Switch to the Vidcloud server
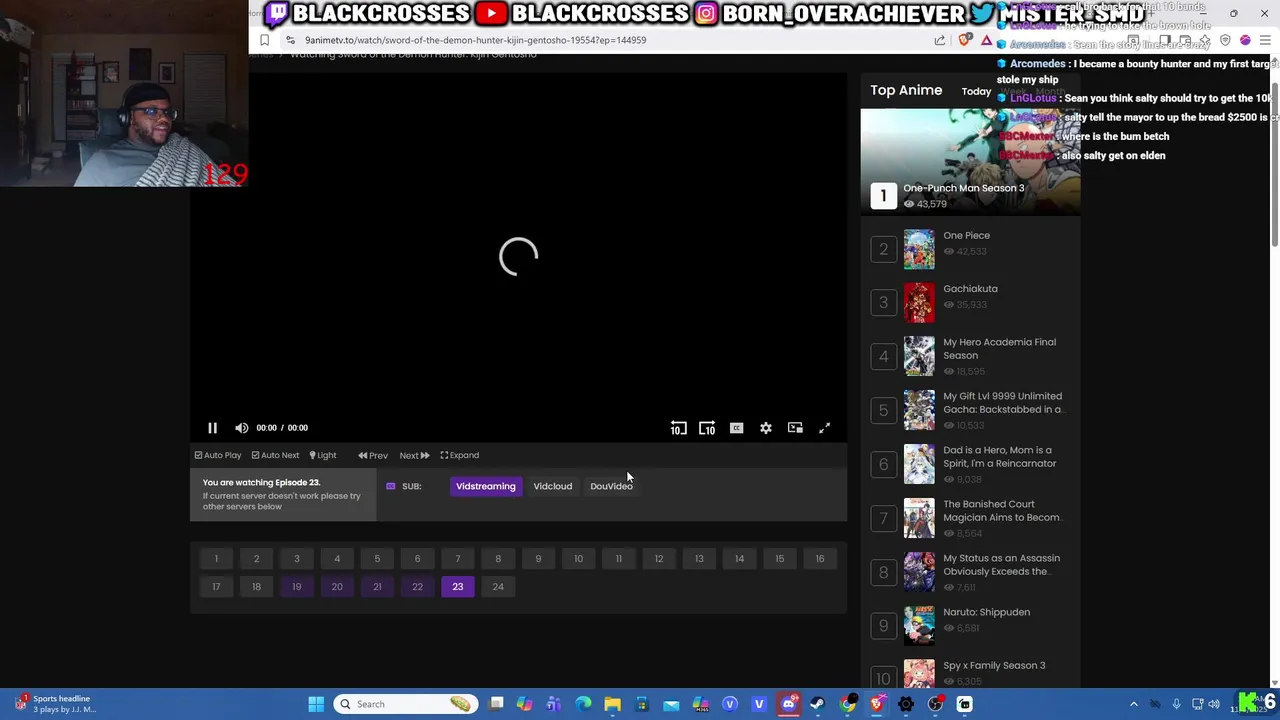 point(553,486)
